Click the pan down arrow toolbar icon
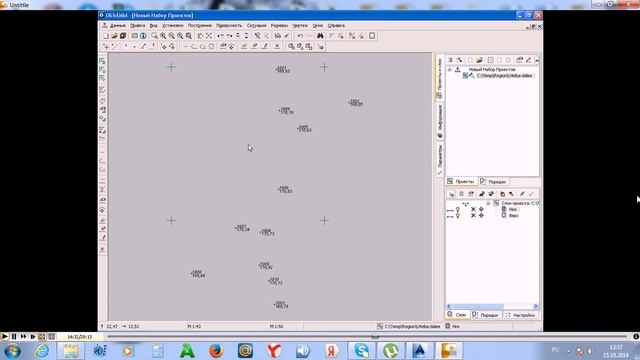This screenshot has width=640, height=360. [246, 36]
